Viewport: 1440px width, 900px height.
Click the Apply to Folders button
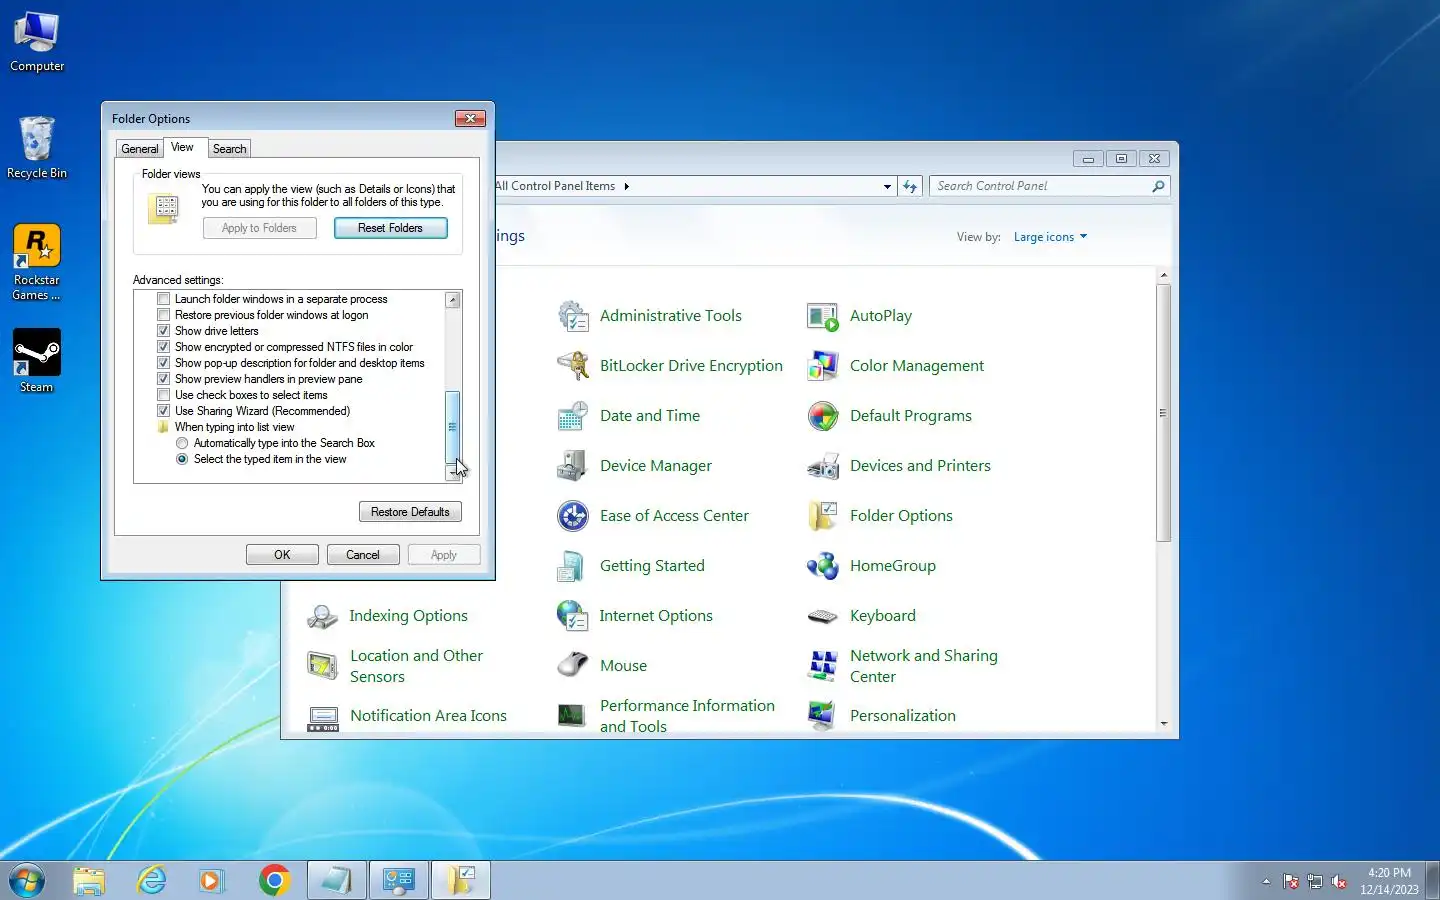260,228
